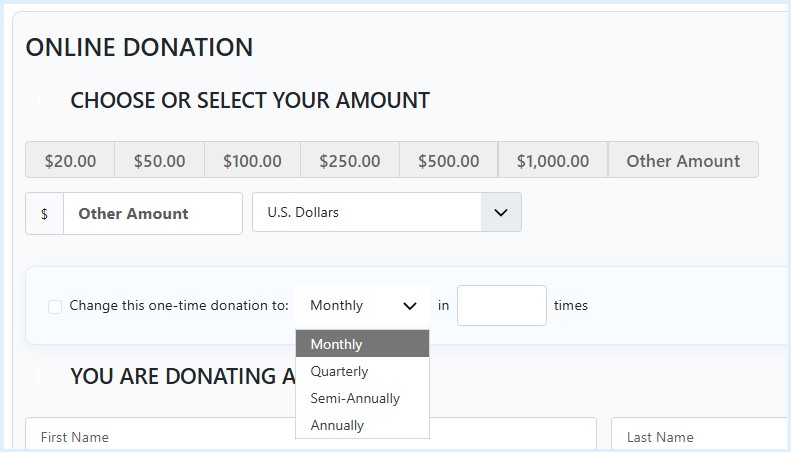Choose Quarterly from the frequency list
This screenshot has width=791, height=452.
pyautogui.click(x=362, y=371)
